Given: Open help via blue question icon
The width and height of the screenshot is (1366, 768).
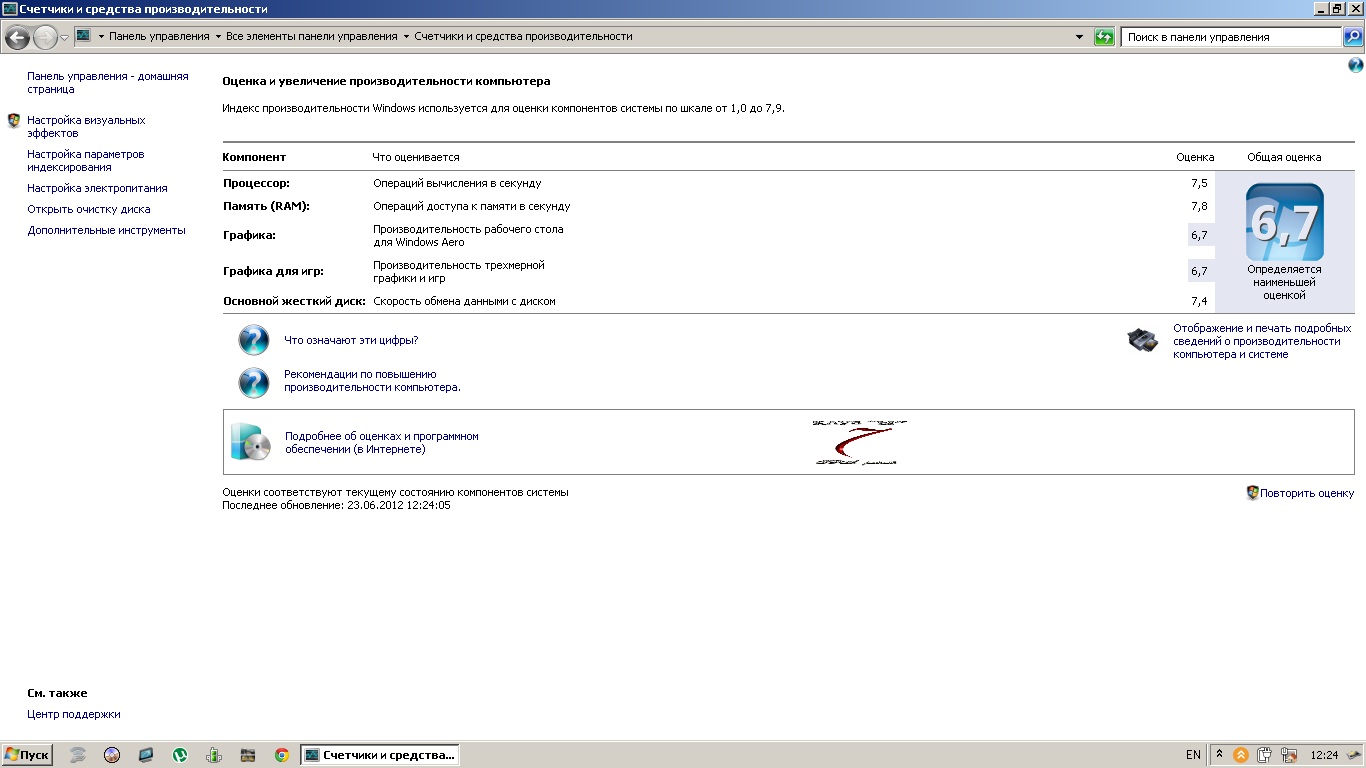Looking at the screenshot, I should 1356,66.
